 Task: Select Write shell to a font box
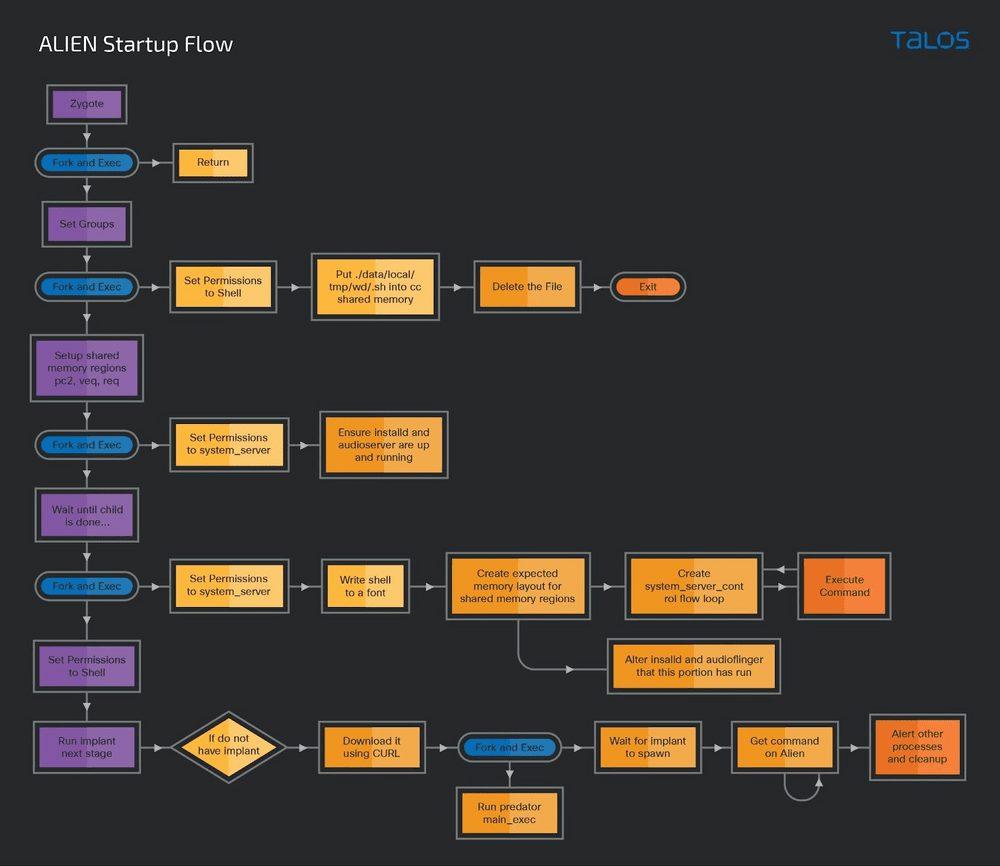pyautogui.click(x=367, y=586)
